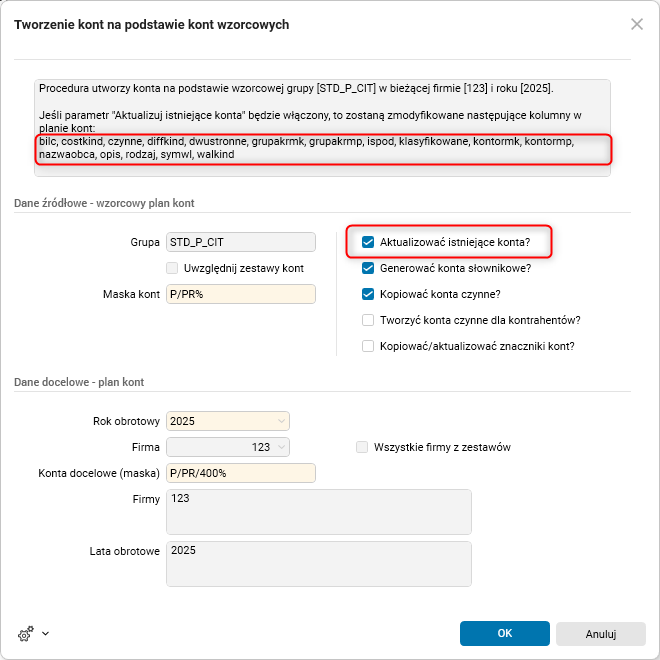Image resolution: width=660 pixels, height=660 pixels.
Task: Toggle Generować konta słownikowe checkbox
Action: pyautogui.click(x=368, y=268)
